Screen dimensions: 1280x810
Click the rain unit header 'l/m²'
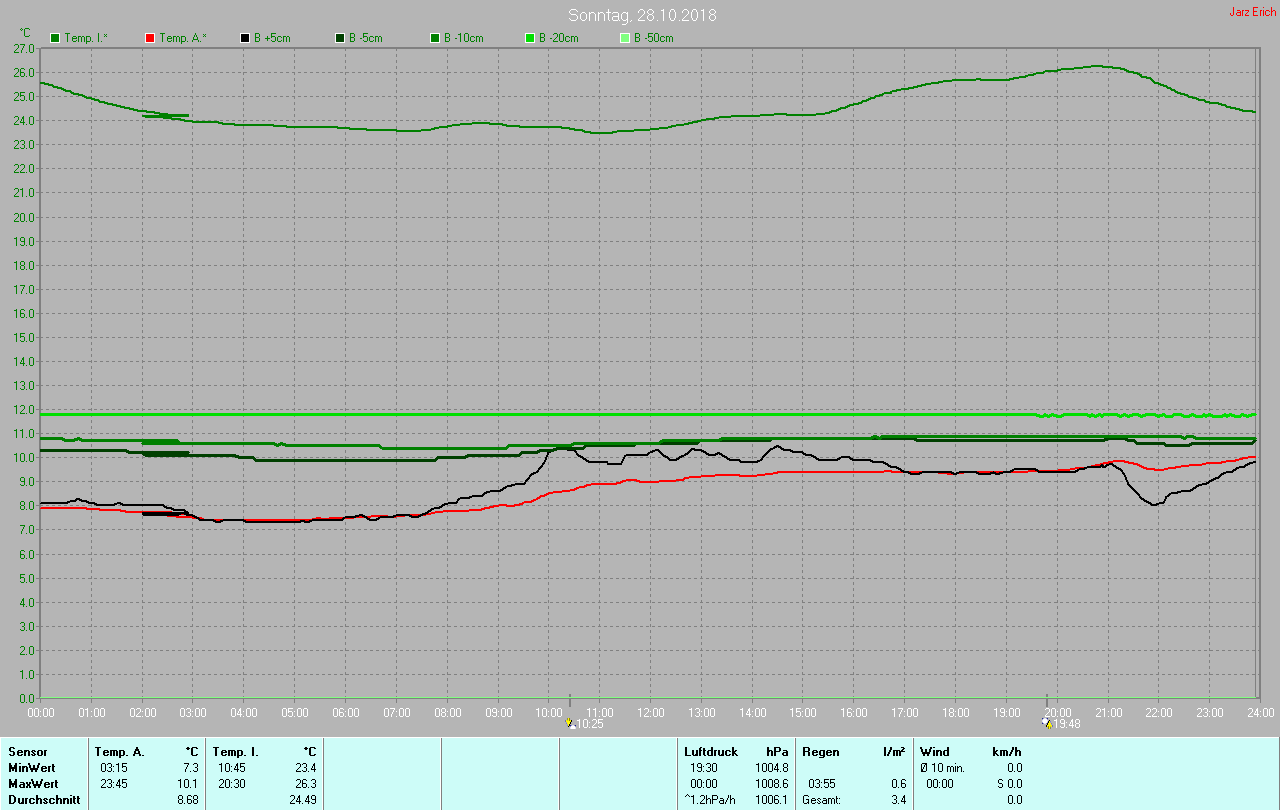click(x=894, y=752)
